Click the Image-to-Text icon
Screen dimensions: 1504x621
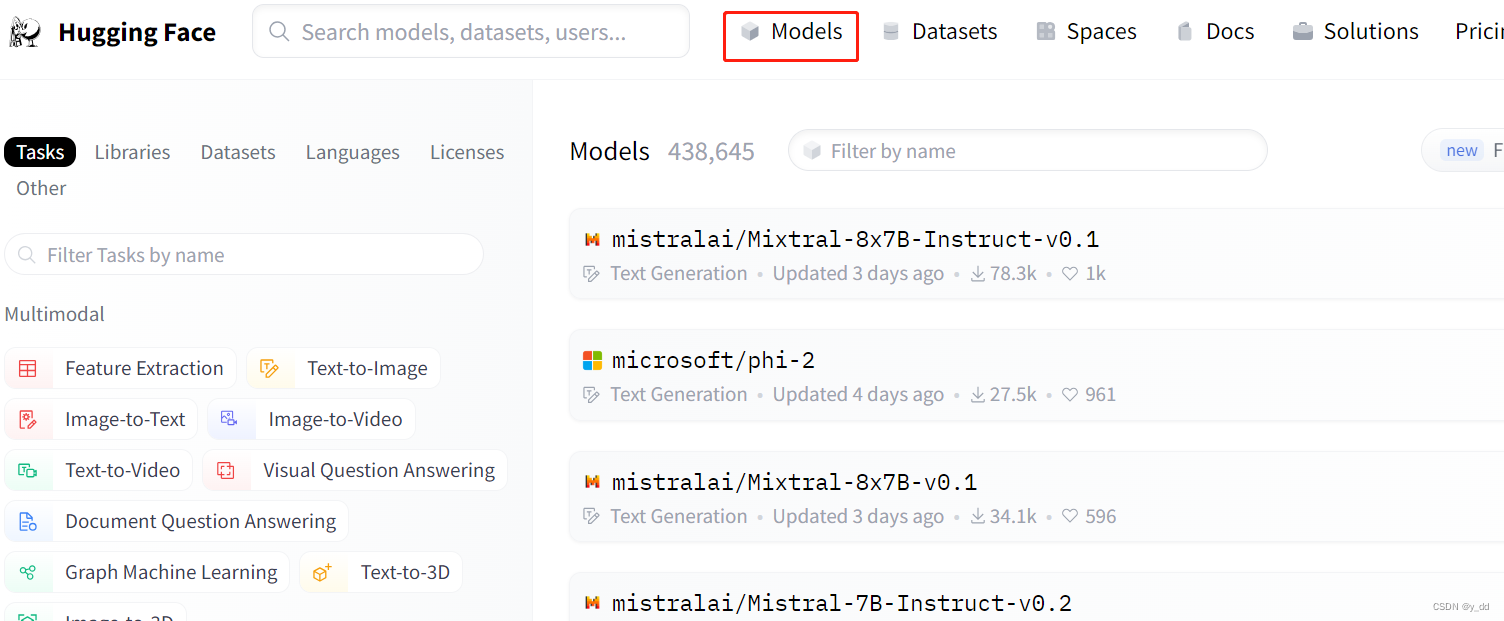pyautogui.click(x=28, y=420)
